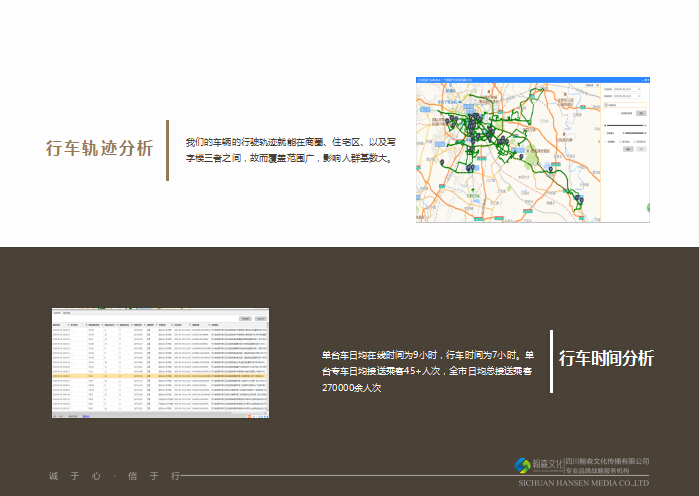This screenshot has width=699, height=496.
Task: Open the end date dropdown in map panel
Action: (x=627, y=97)
